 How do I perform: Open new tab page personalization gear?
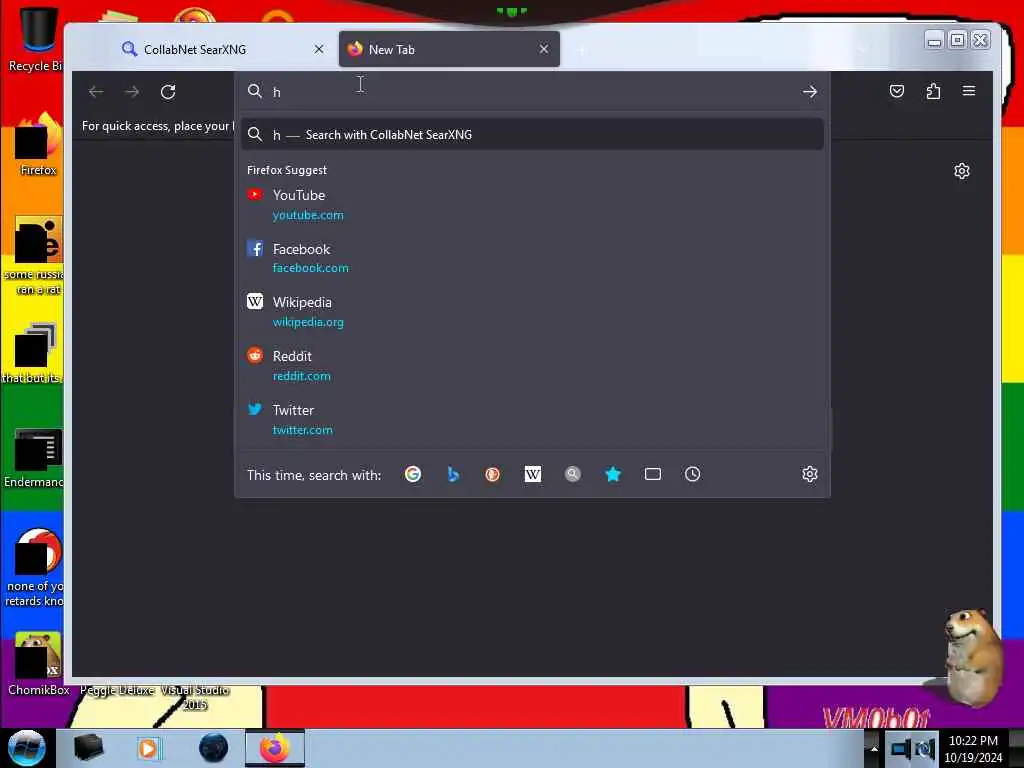961,171
